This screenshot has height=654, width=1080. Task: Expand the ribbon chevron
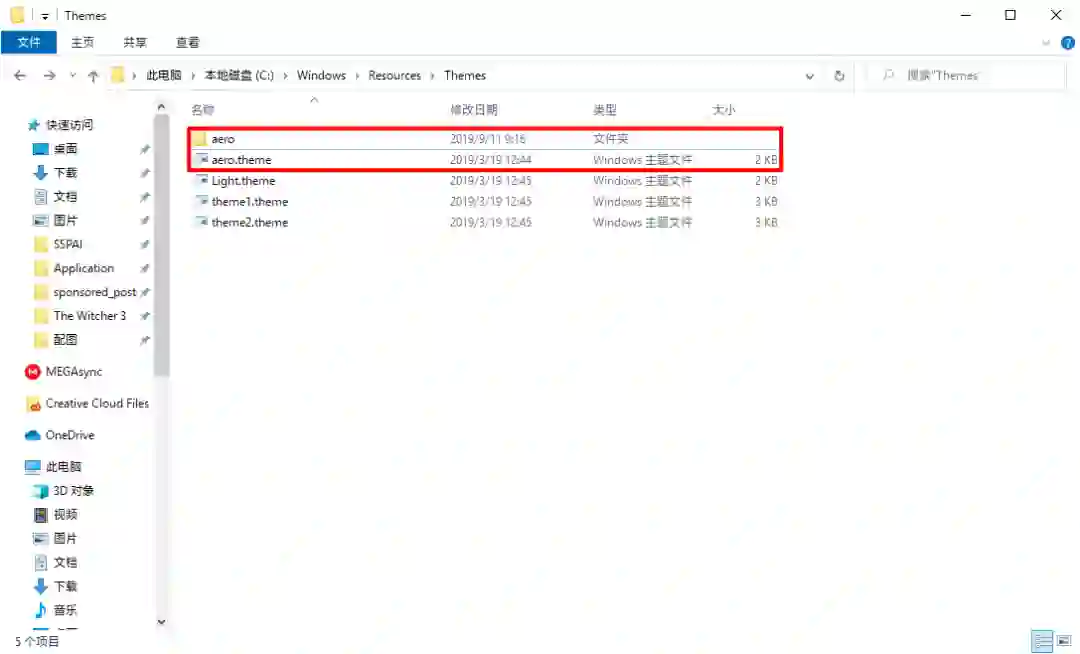point(1046,43)
